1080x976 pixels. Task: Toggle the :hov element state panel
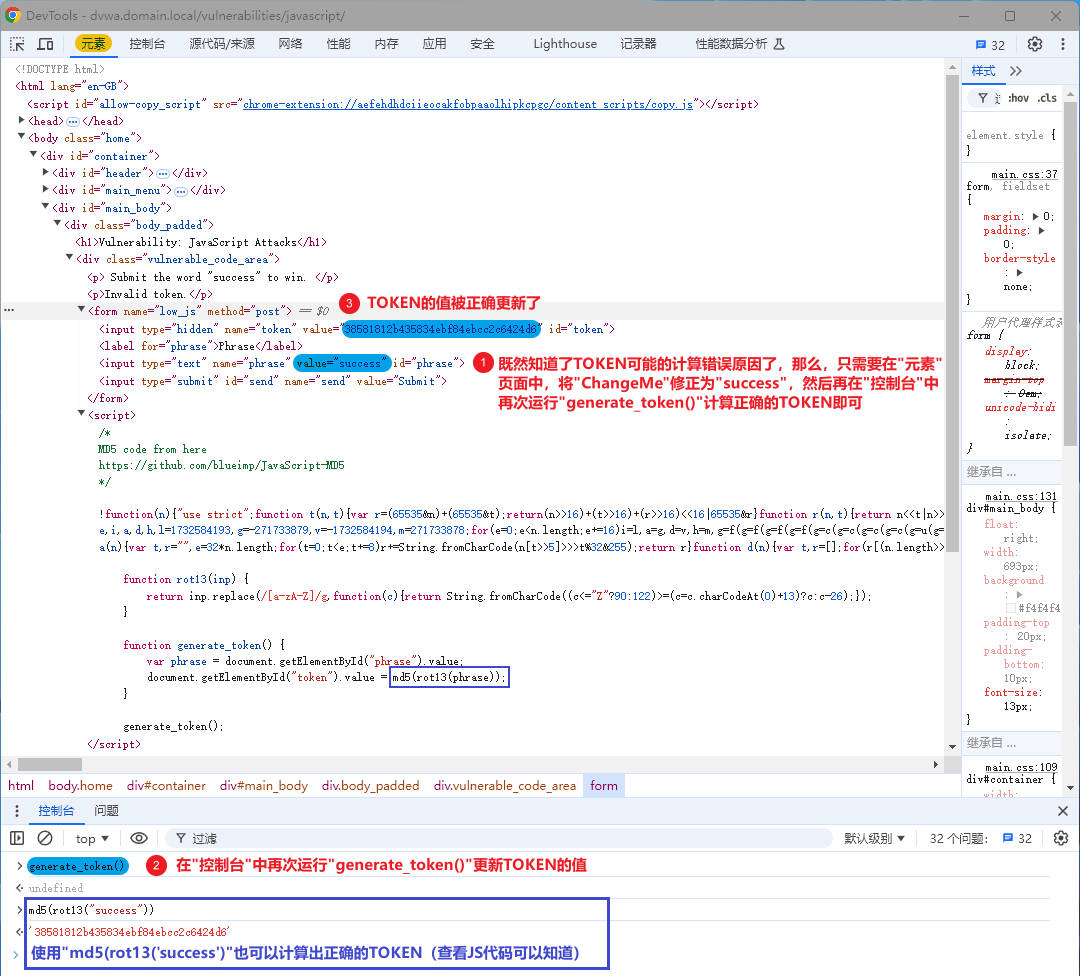click(1018, 98)
